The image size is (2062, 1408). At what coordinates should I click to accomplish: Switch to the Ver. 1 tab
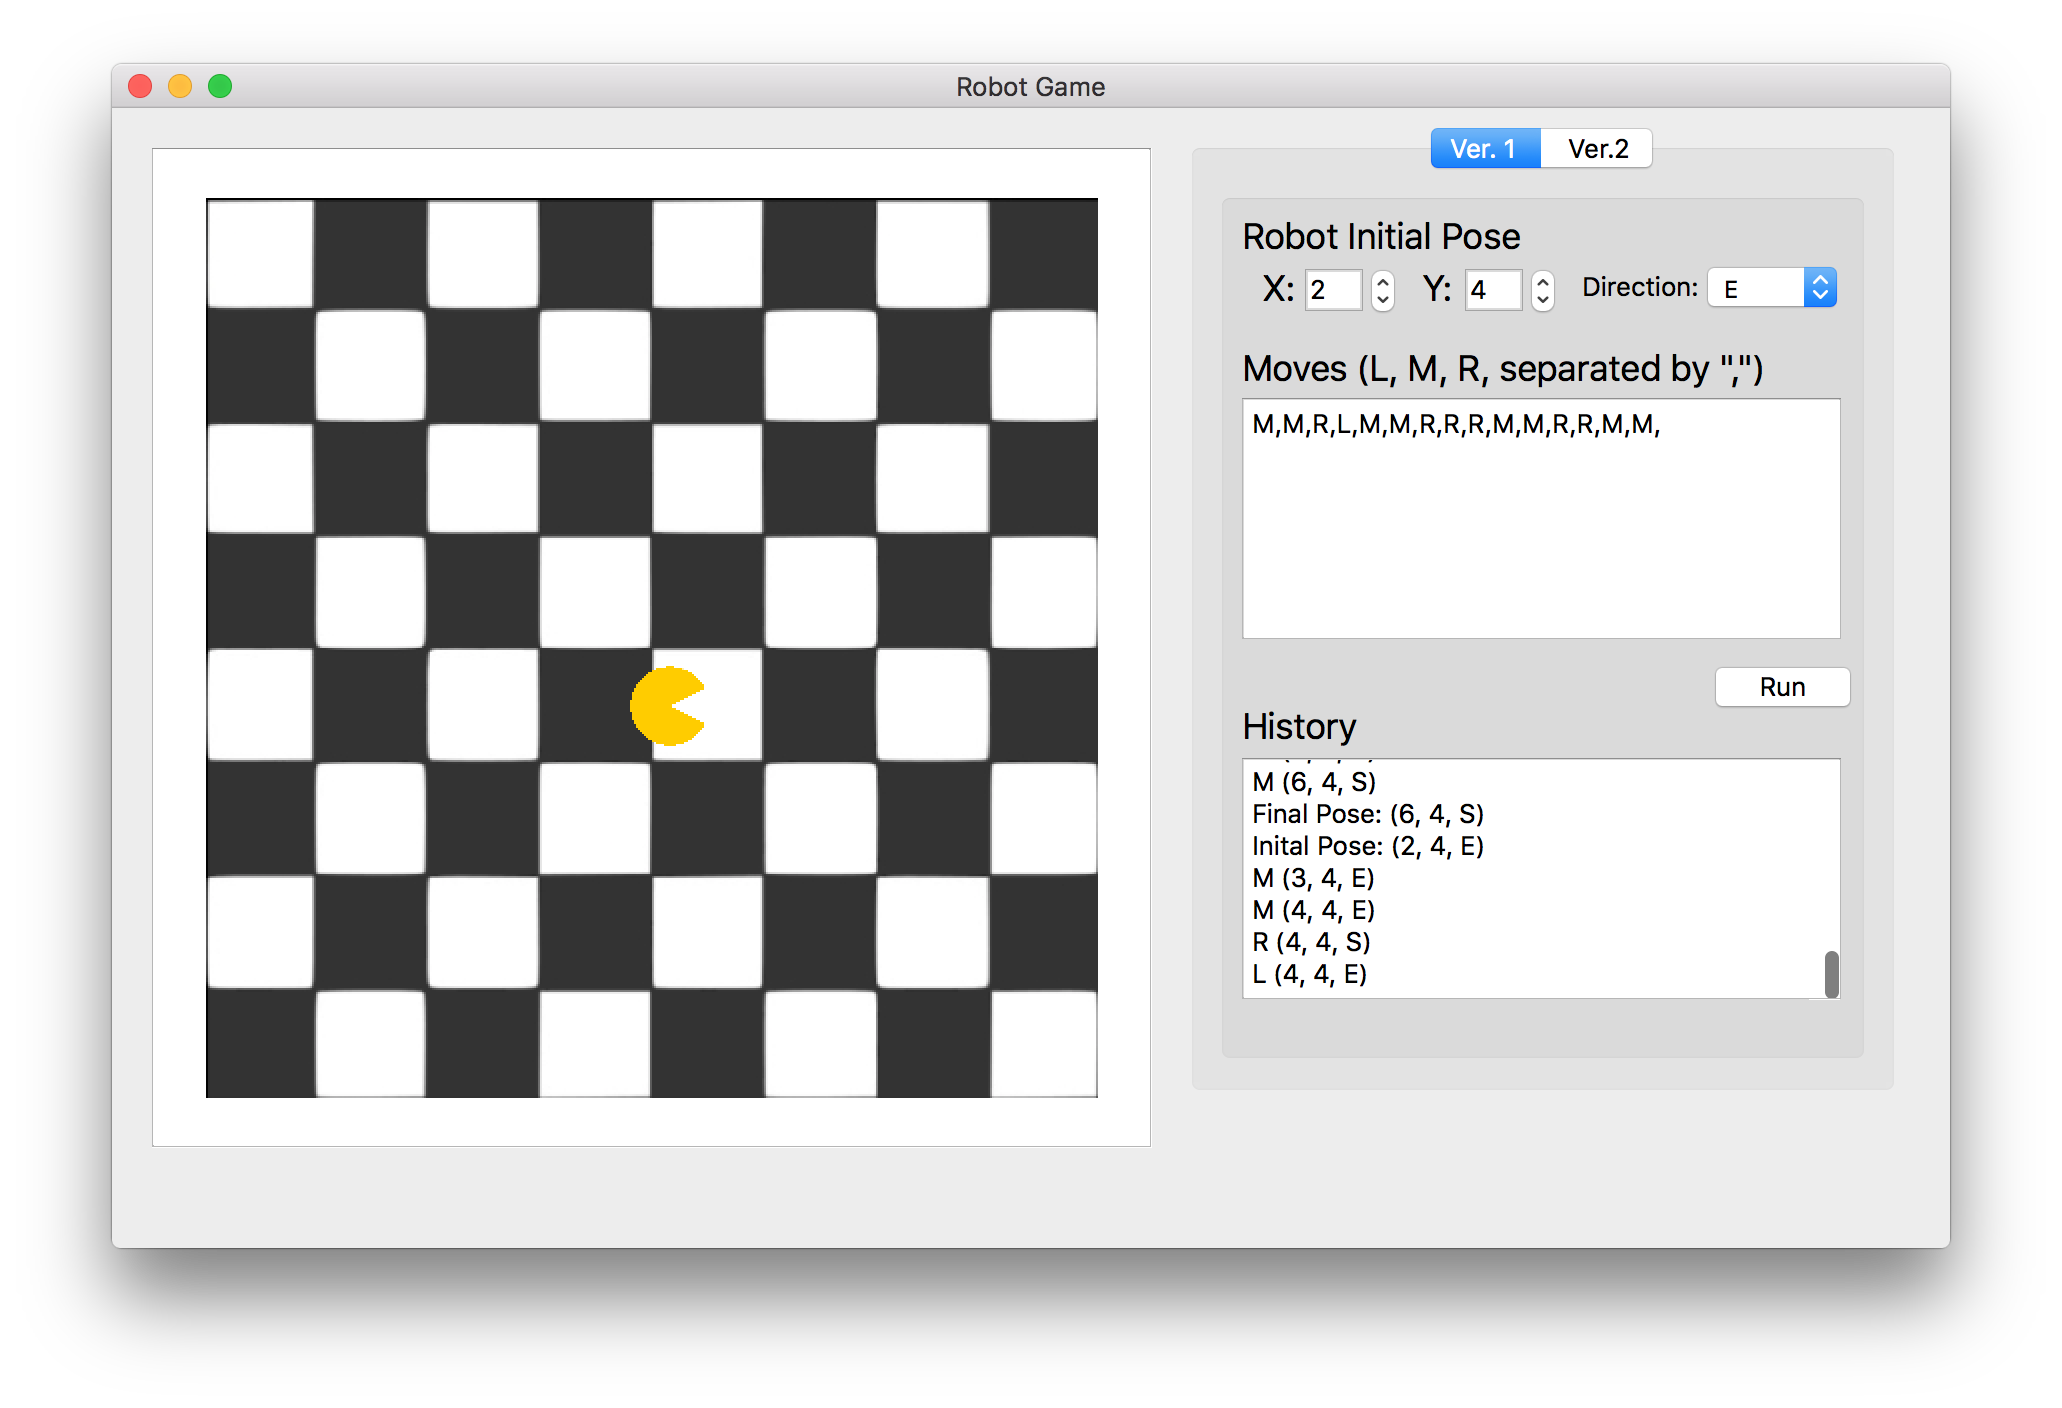[1485, 149]
